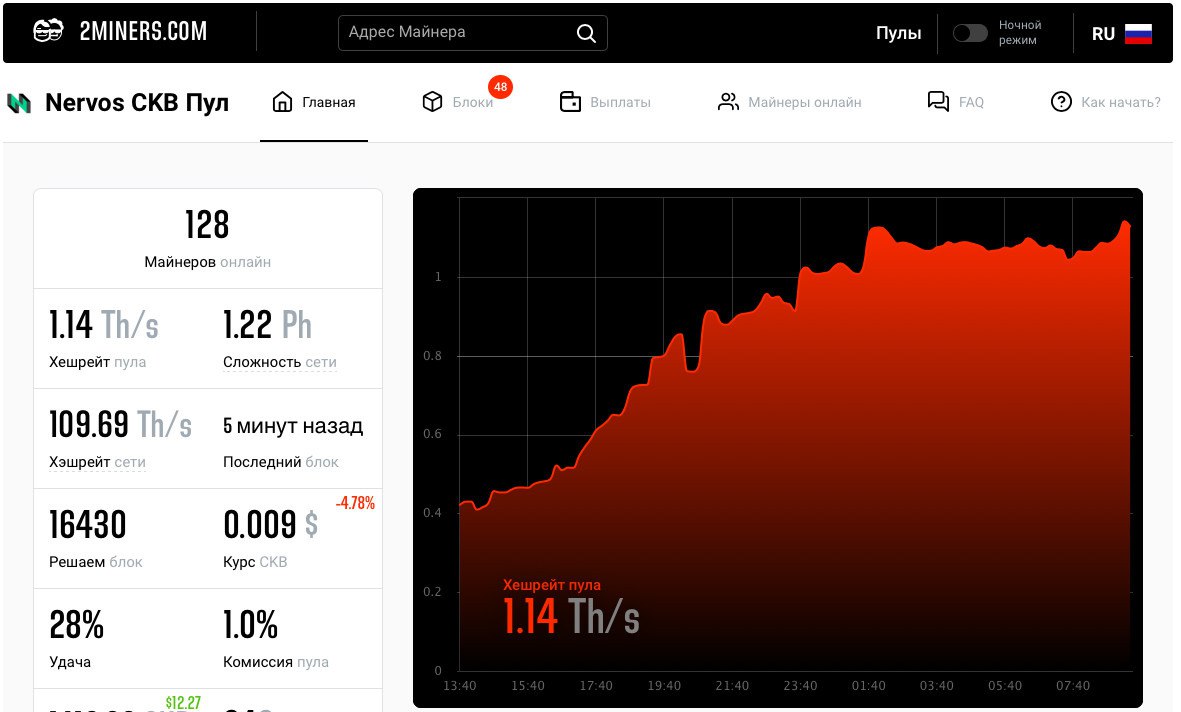Click the magnifying glass search icon
The width and height of the screenshot is (1181, 712).
click(x=585, y=32)
